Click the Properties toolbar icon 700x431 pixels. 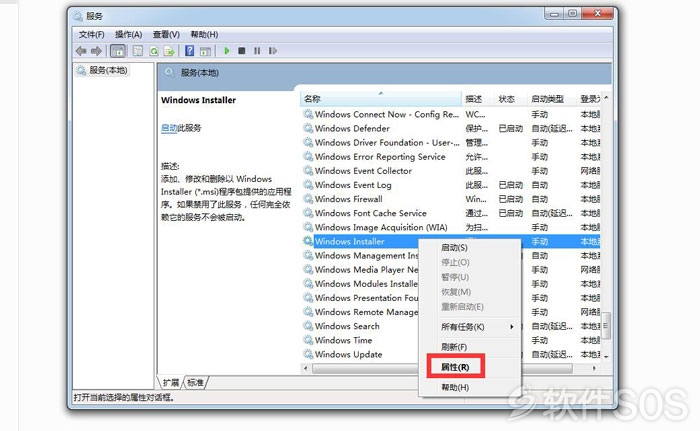pyautogui.click(x=138, y=51)
